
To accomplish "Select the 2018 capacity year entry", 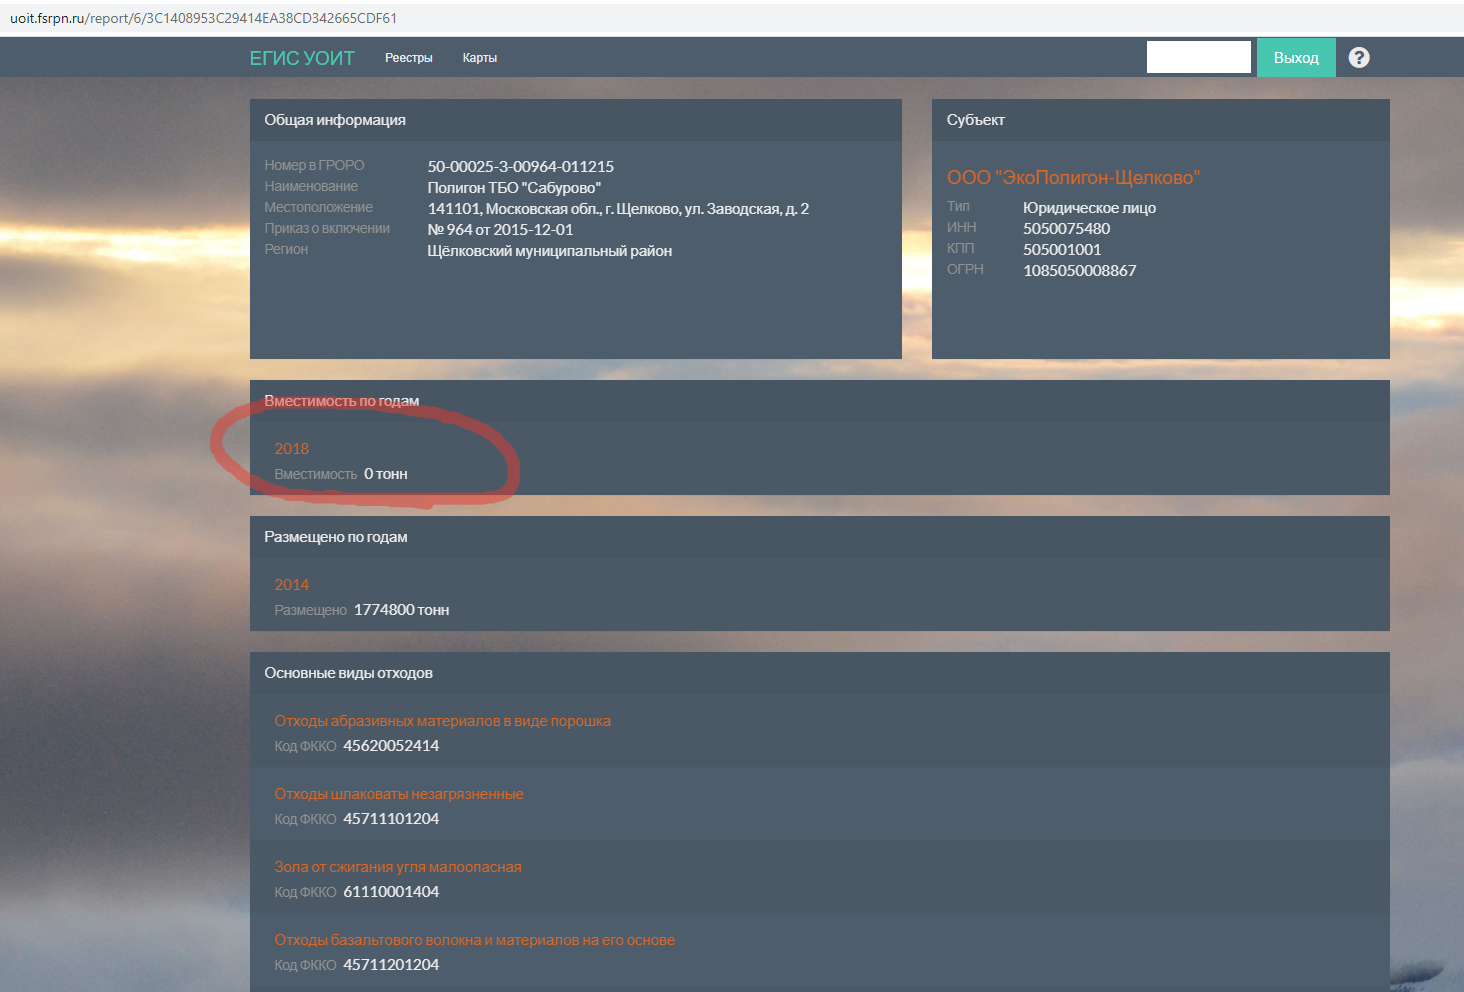I will (x=292, y=449).
